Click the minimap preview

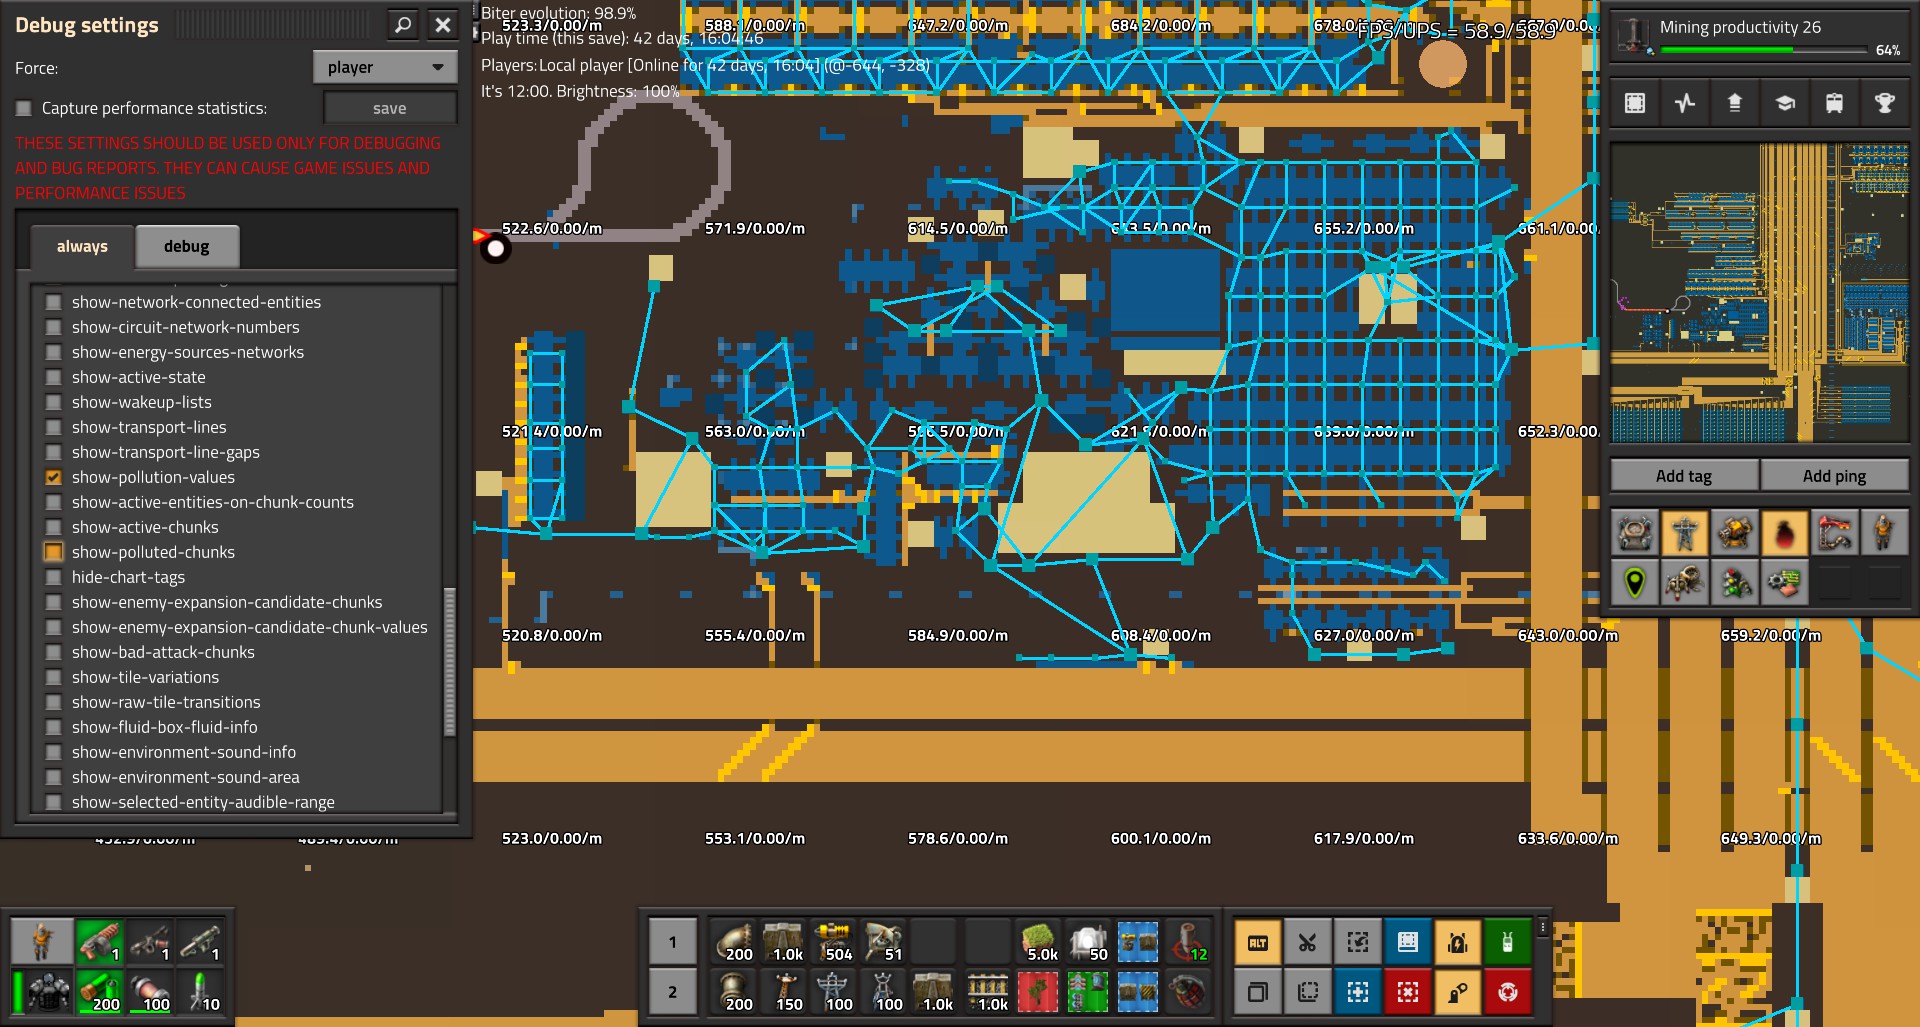[1760, 292]
